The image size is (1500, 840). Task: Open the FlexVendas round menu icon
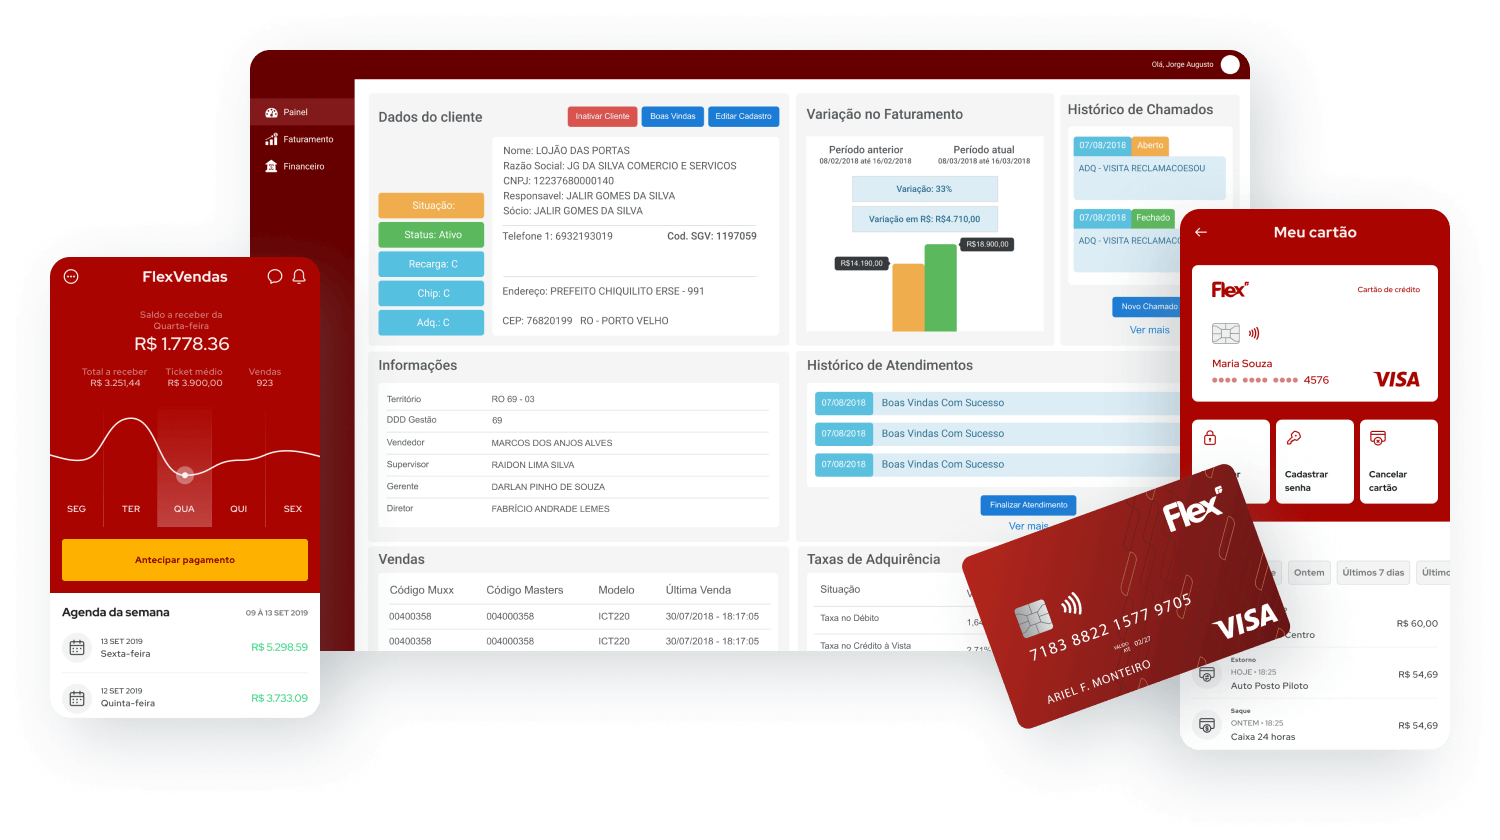coord(71,277)
